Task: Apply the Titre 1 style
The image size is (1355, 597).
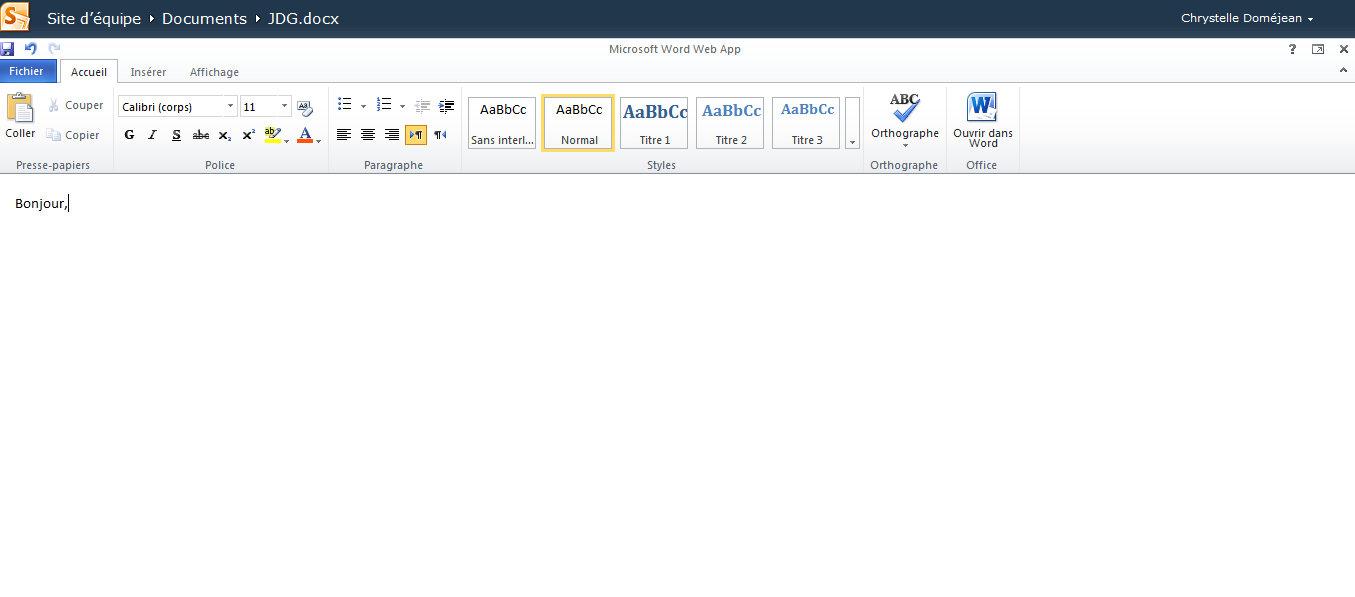Action: pos(655,123)
